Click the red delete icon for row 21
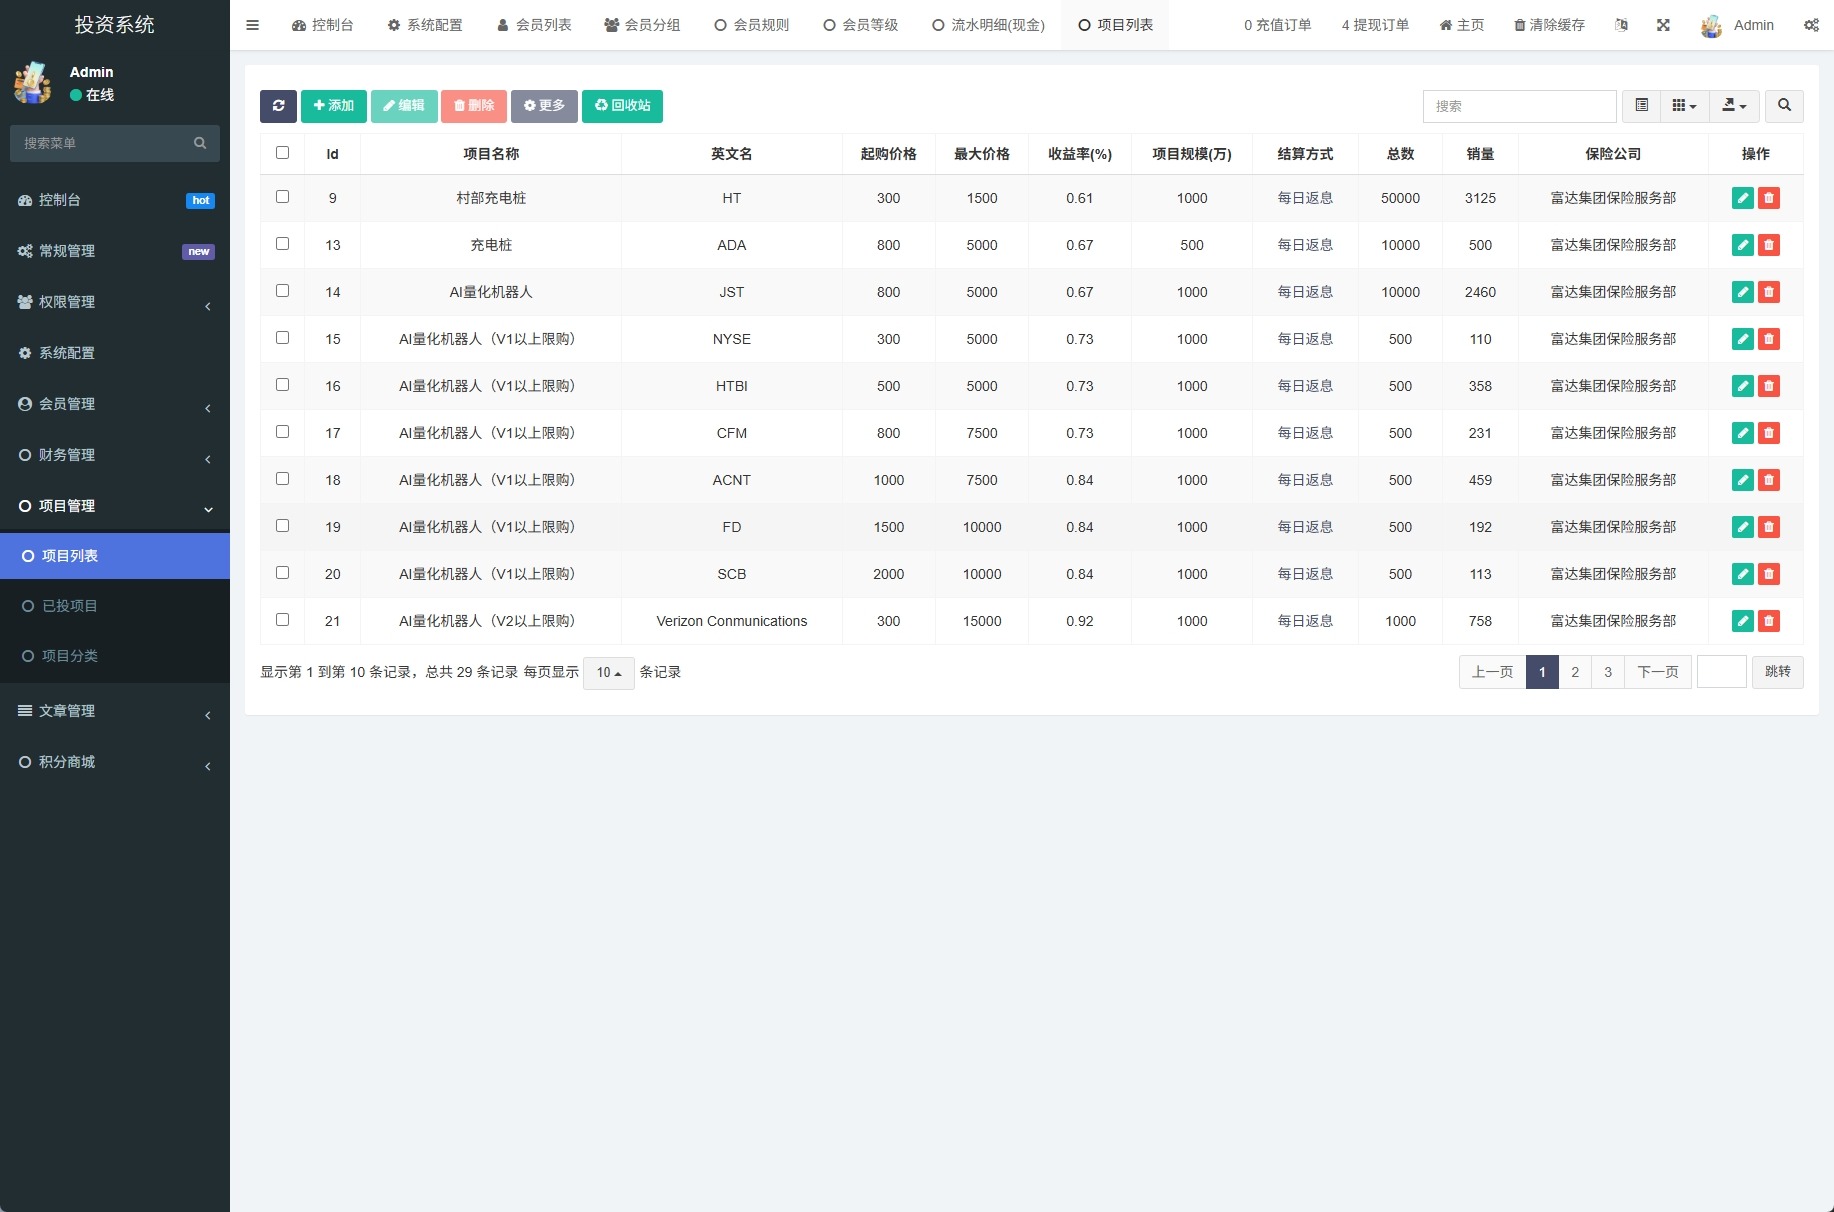 coord(1769,621)
